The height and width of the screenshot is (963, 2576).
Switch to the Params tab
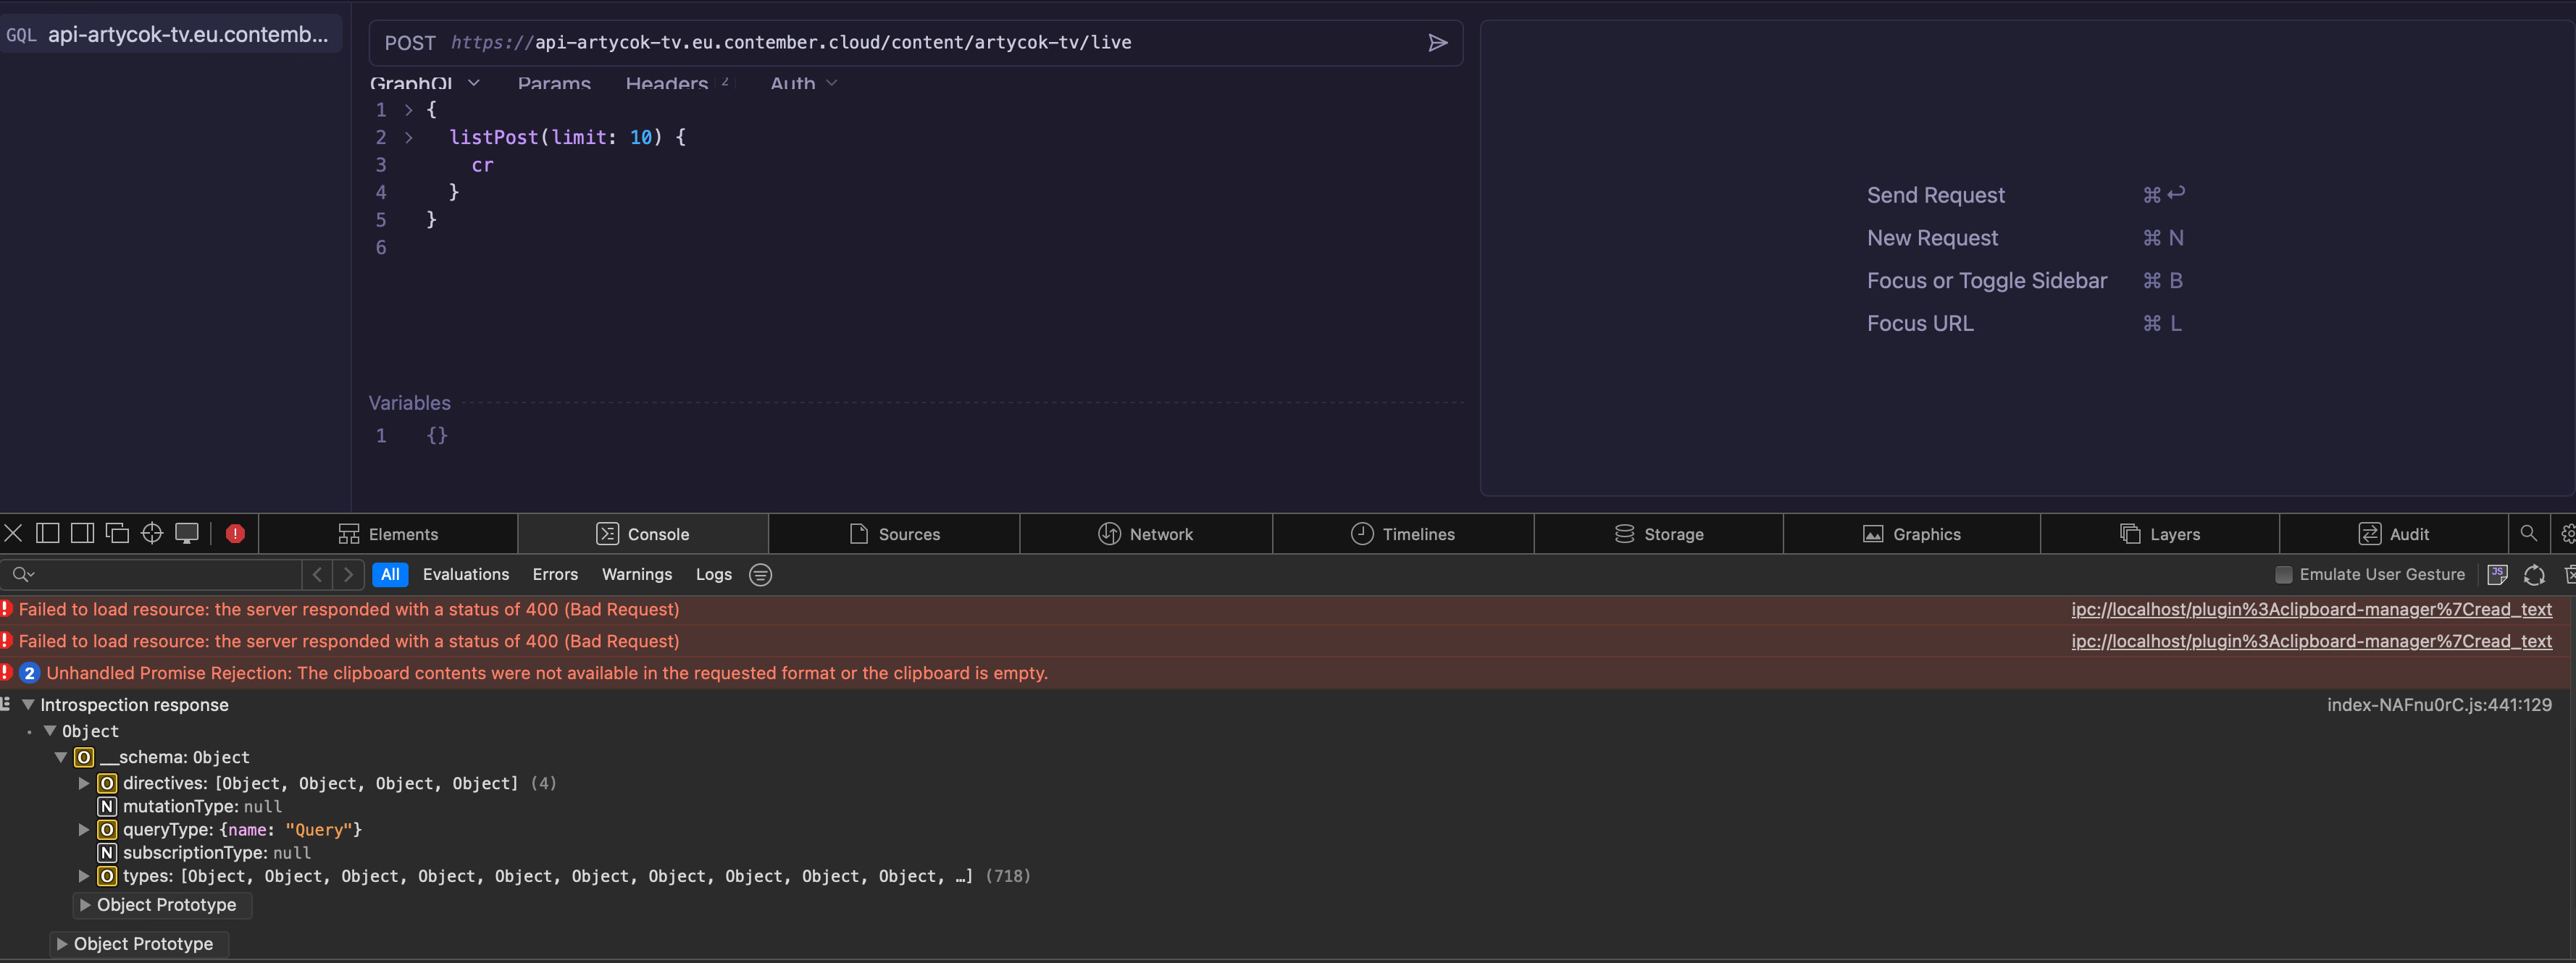554,83
